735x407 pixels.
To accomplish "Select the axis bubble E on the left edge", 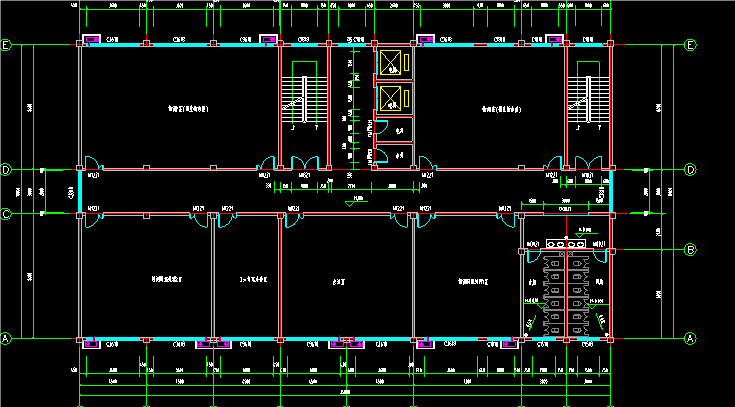I will coord(6,45).
